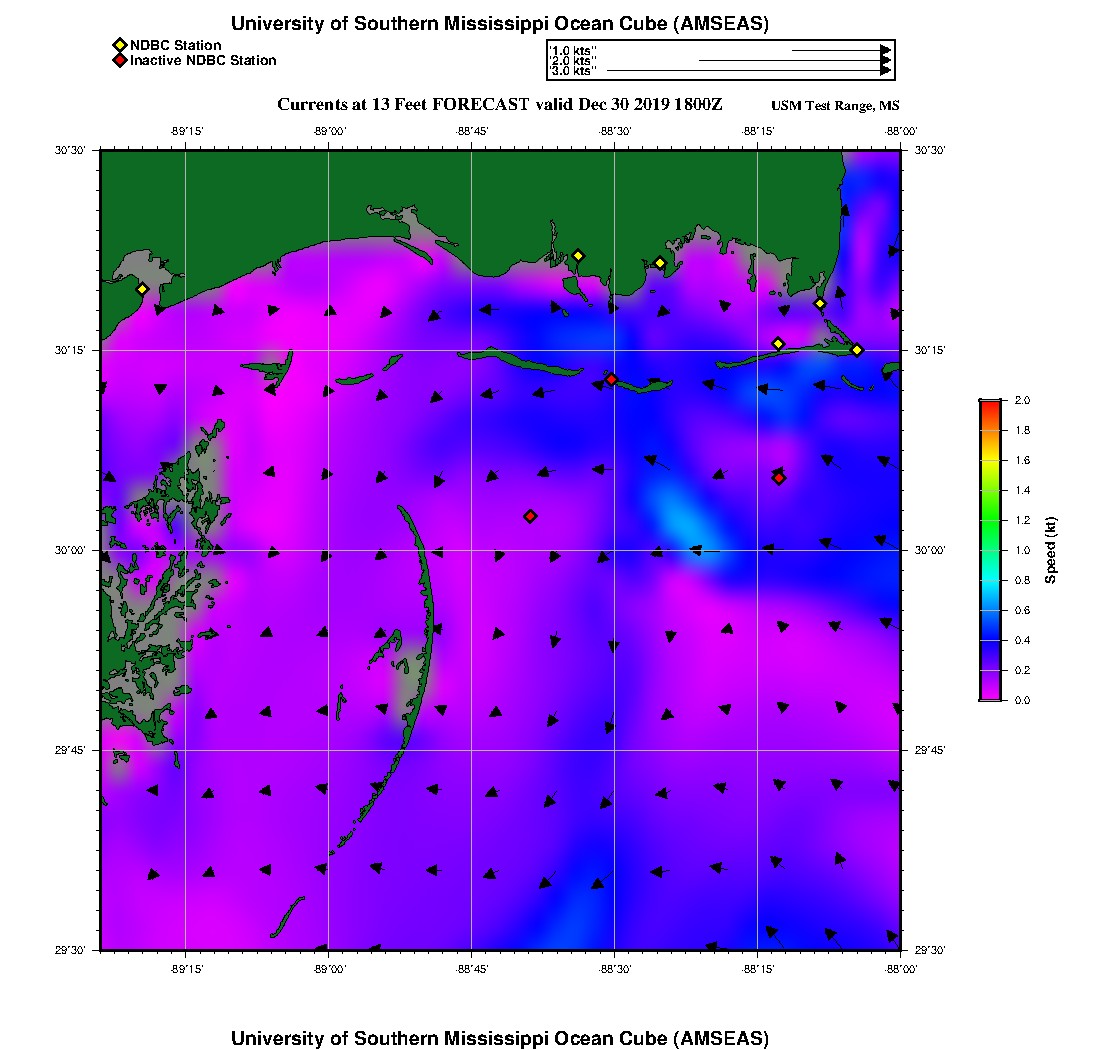Click the bottom University of Southern Mississippi title
The width and height of the screenshot is (1100, 1050).
coord(500,1038)
